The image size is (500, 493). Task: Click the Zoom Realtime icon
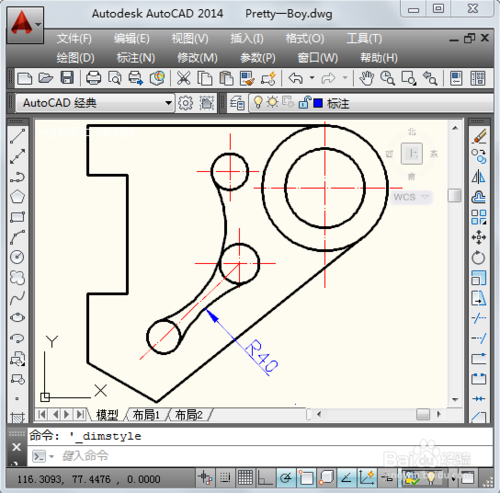[387, 78]
